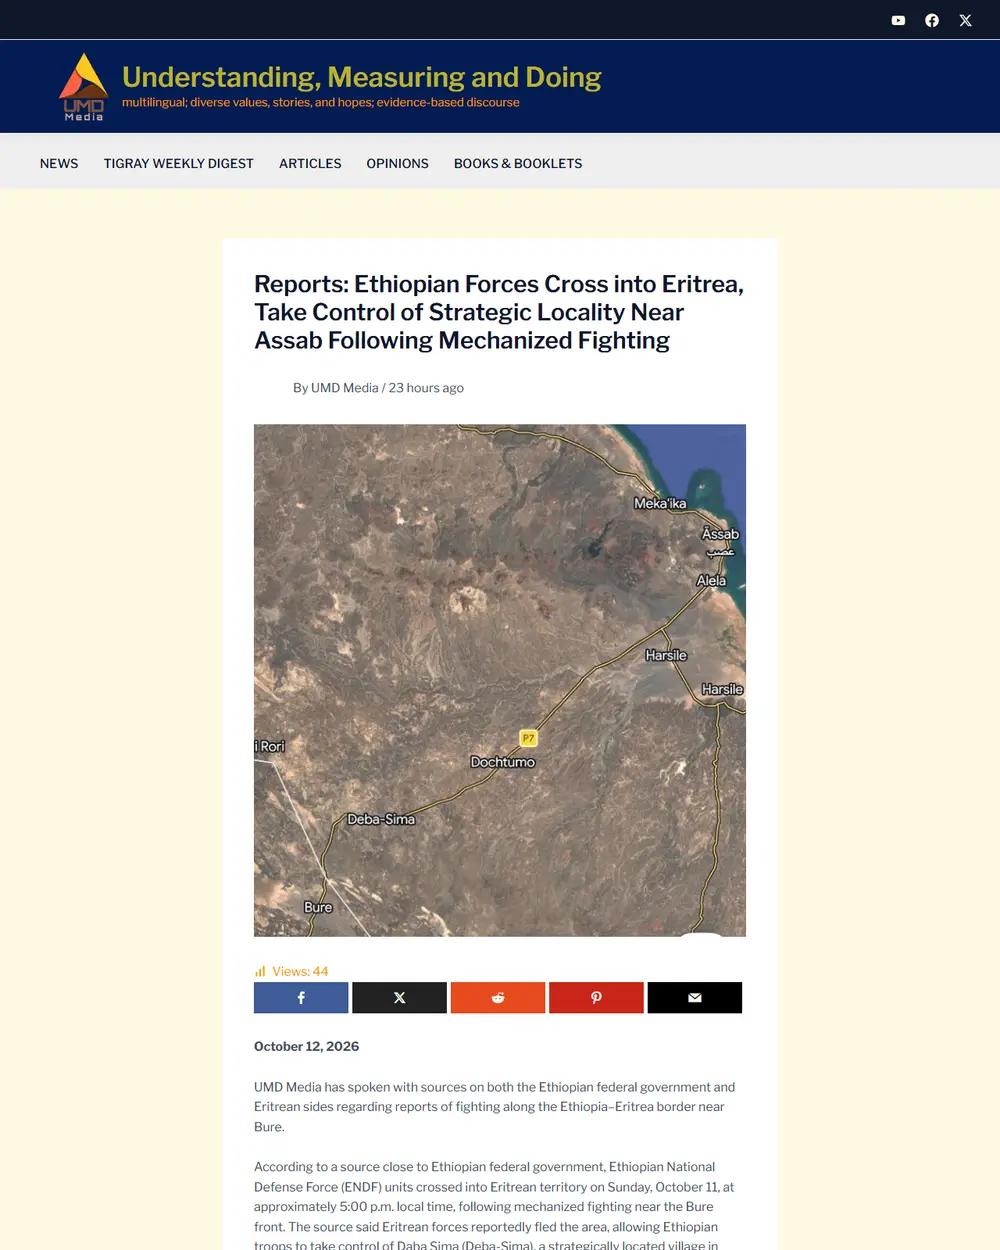Image resolution: width=1000 pixels, height=1250 pixels.
Task: Share article on Pinterest button
Action: [596, 998]
